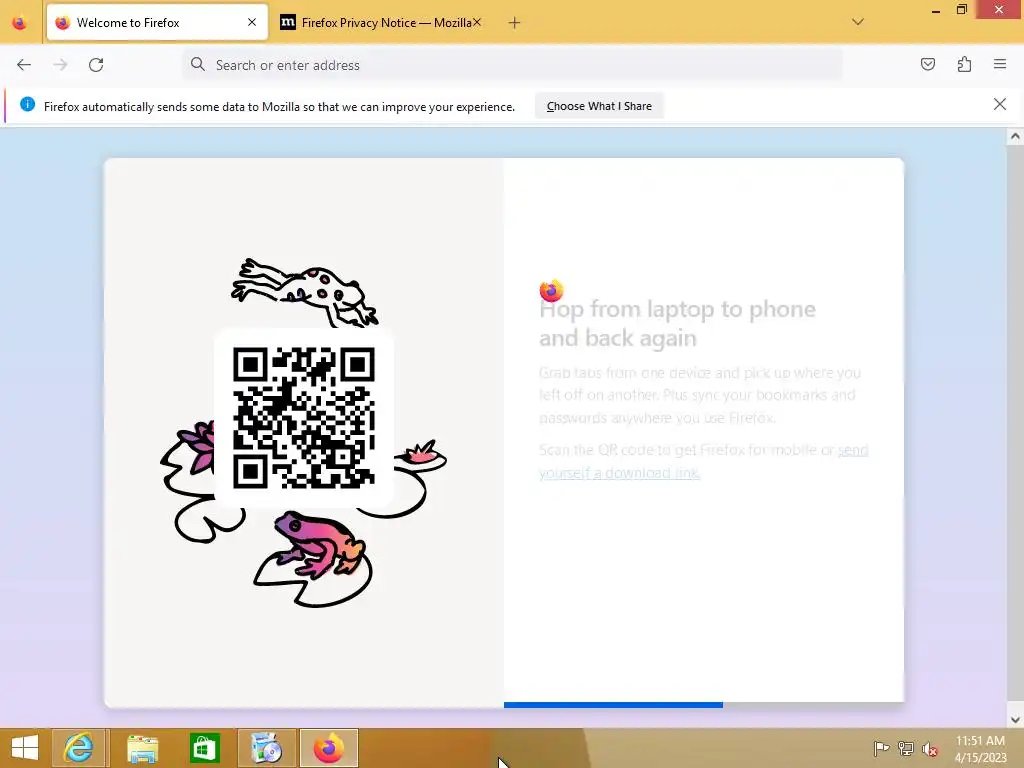Viewport: 1024px width, 768px height.
Task: Go forward one page
Action: [x=60, y=65]
